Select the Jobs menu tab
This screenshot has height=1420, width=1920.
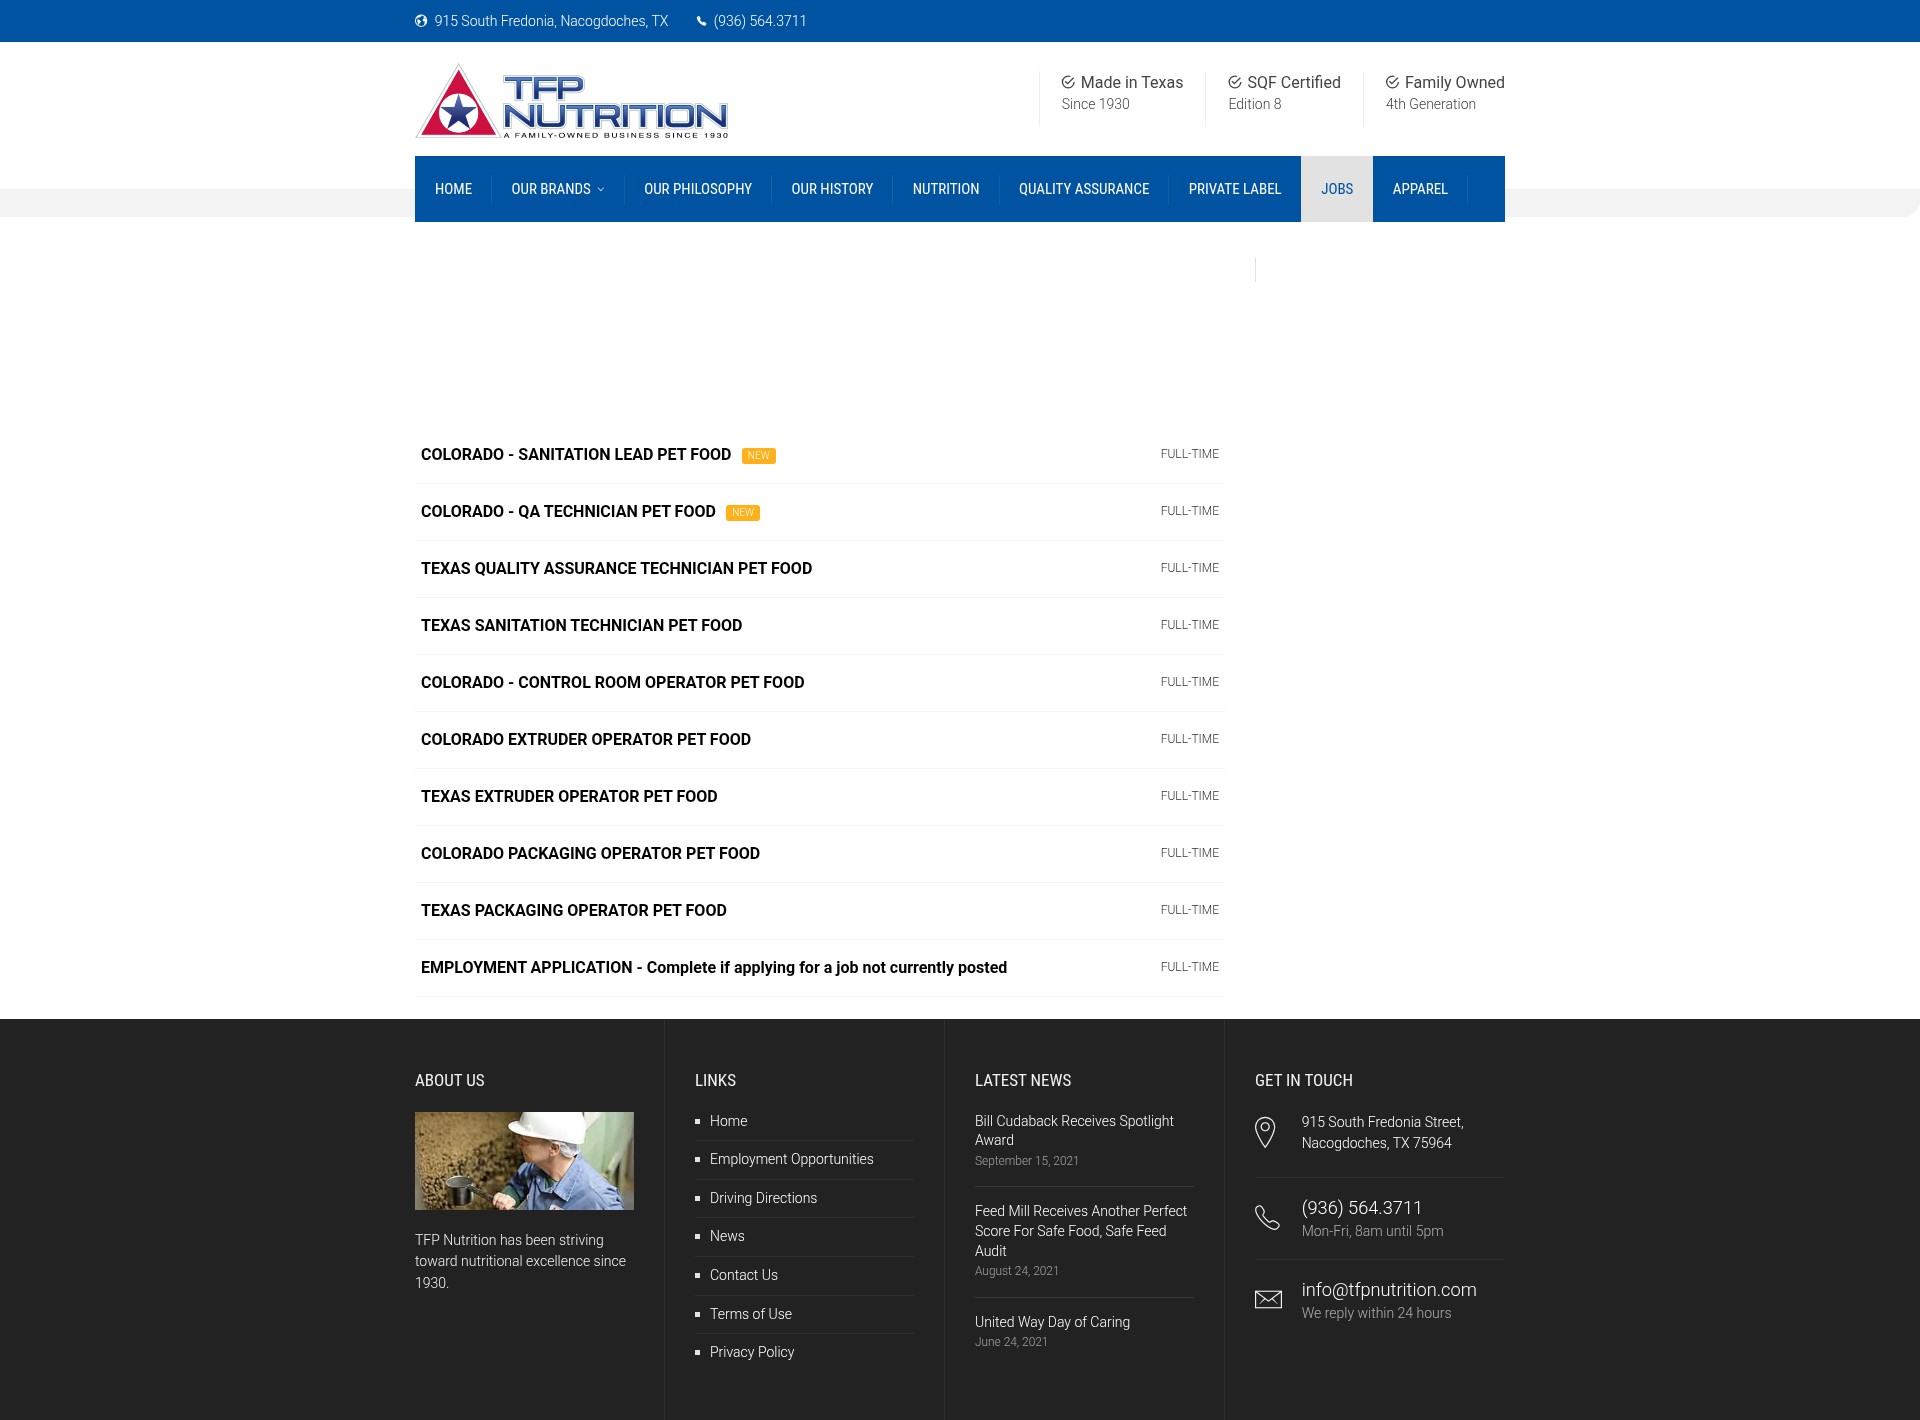point(1337,189)
